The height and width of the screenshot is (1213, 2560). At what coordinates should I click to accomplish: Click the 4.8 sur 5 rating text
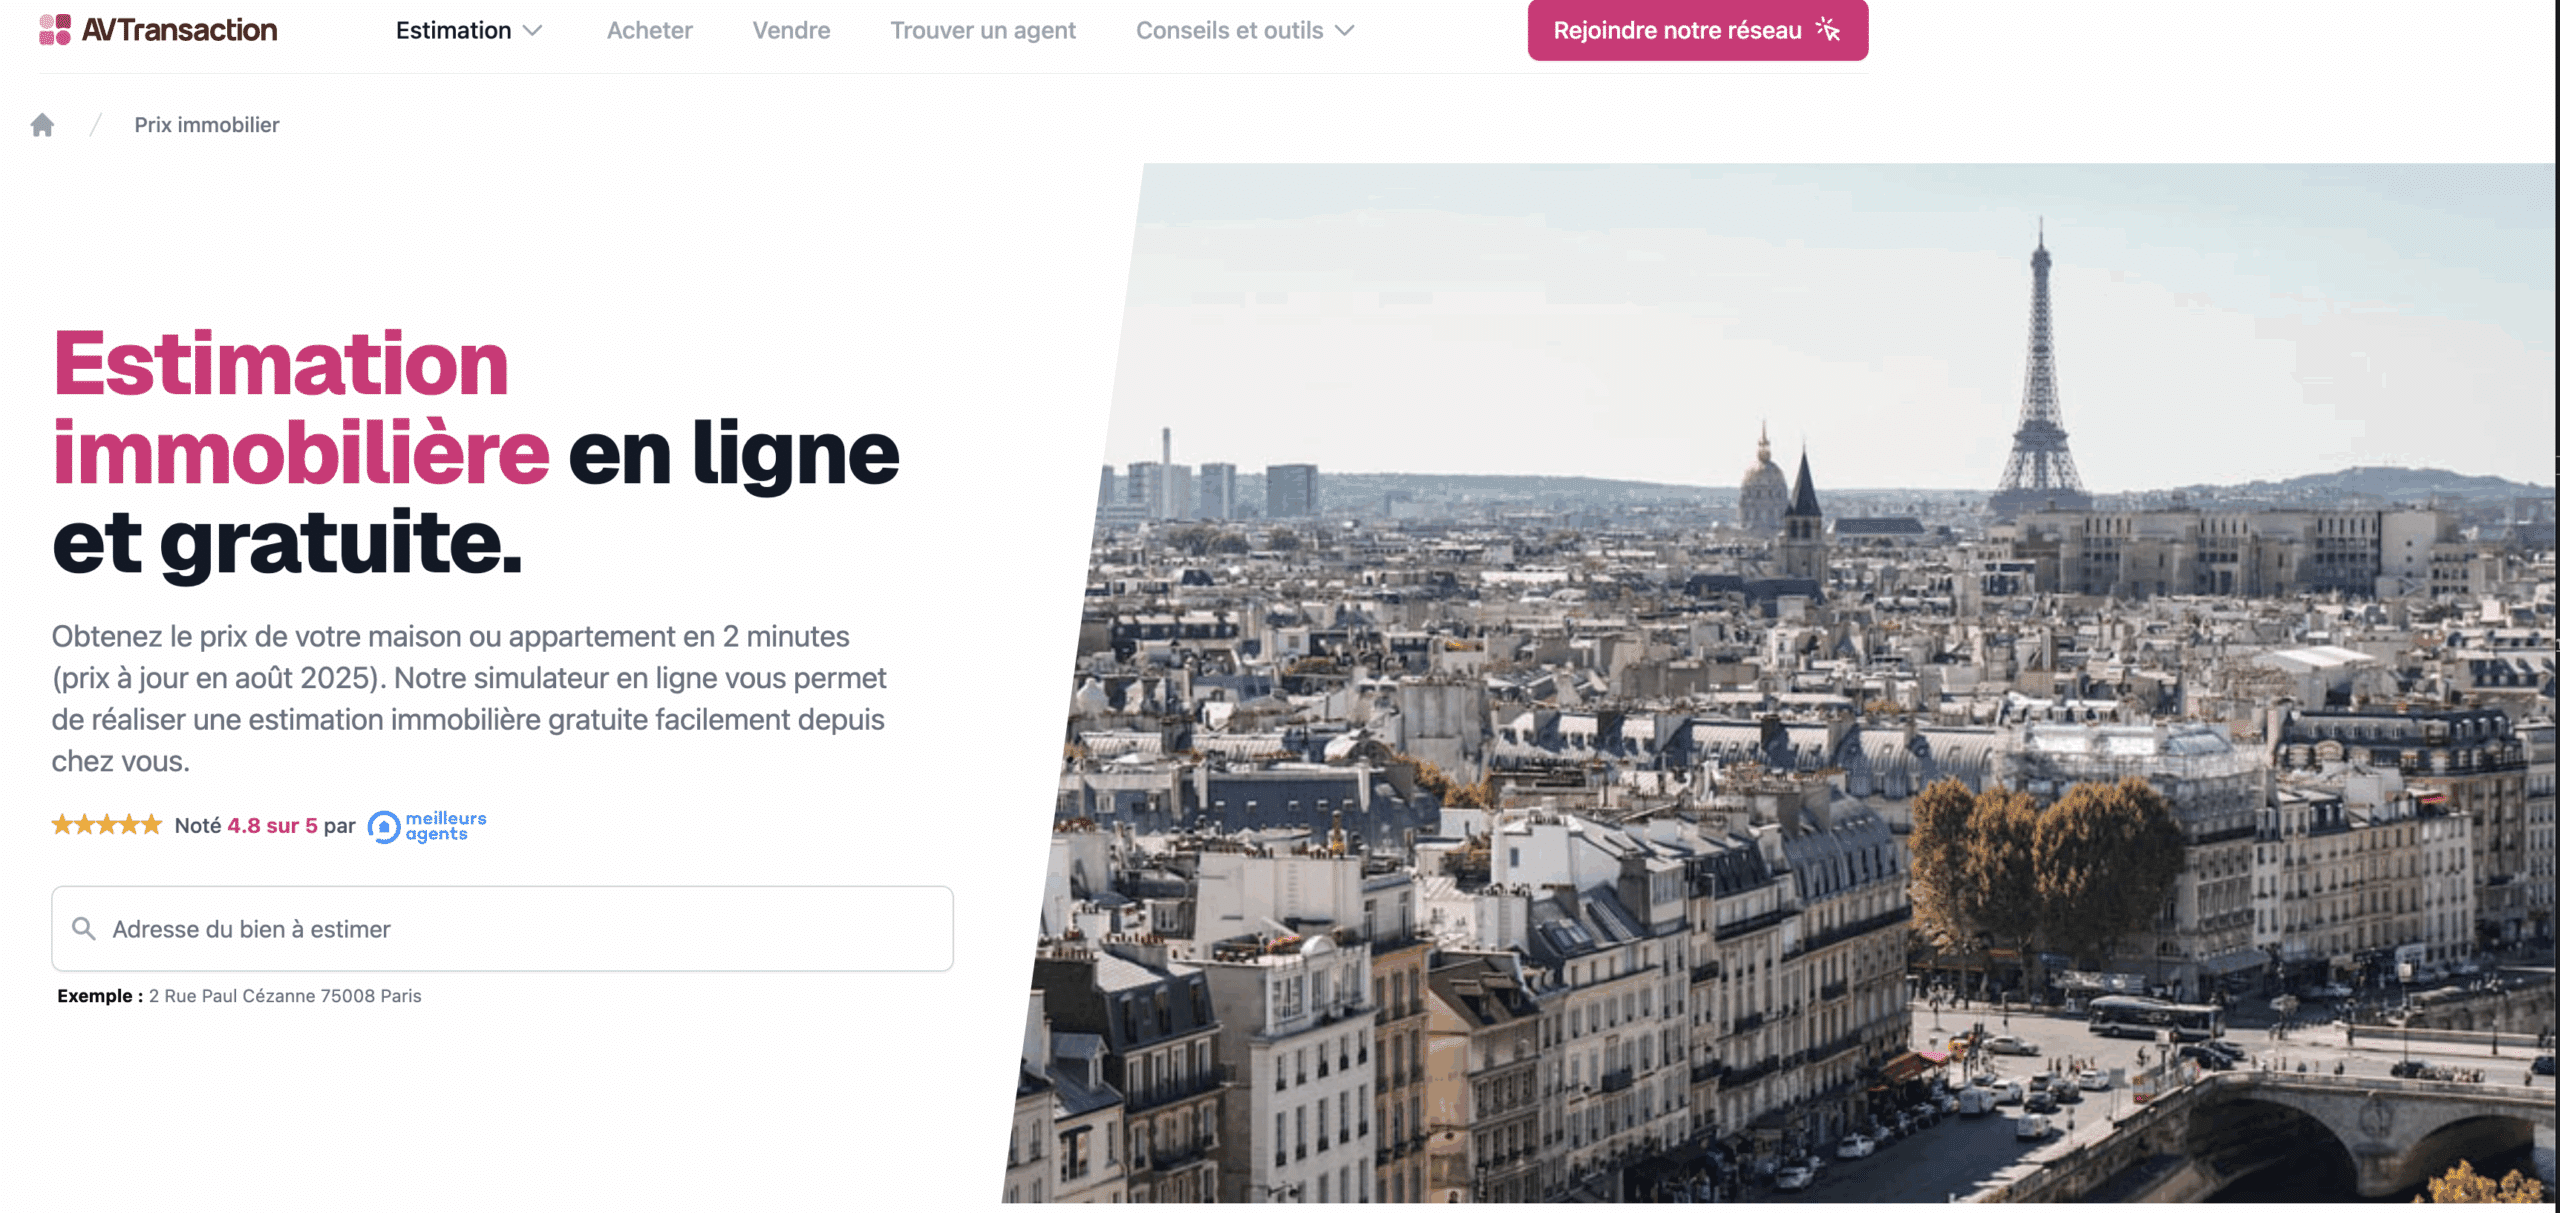(x=272, y=826)
